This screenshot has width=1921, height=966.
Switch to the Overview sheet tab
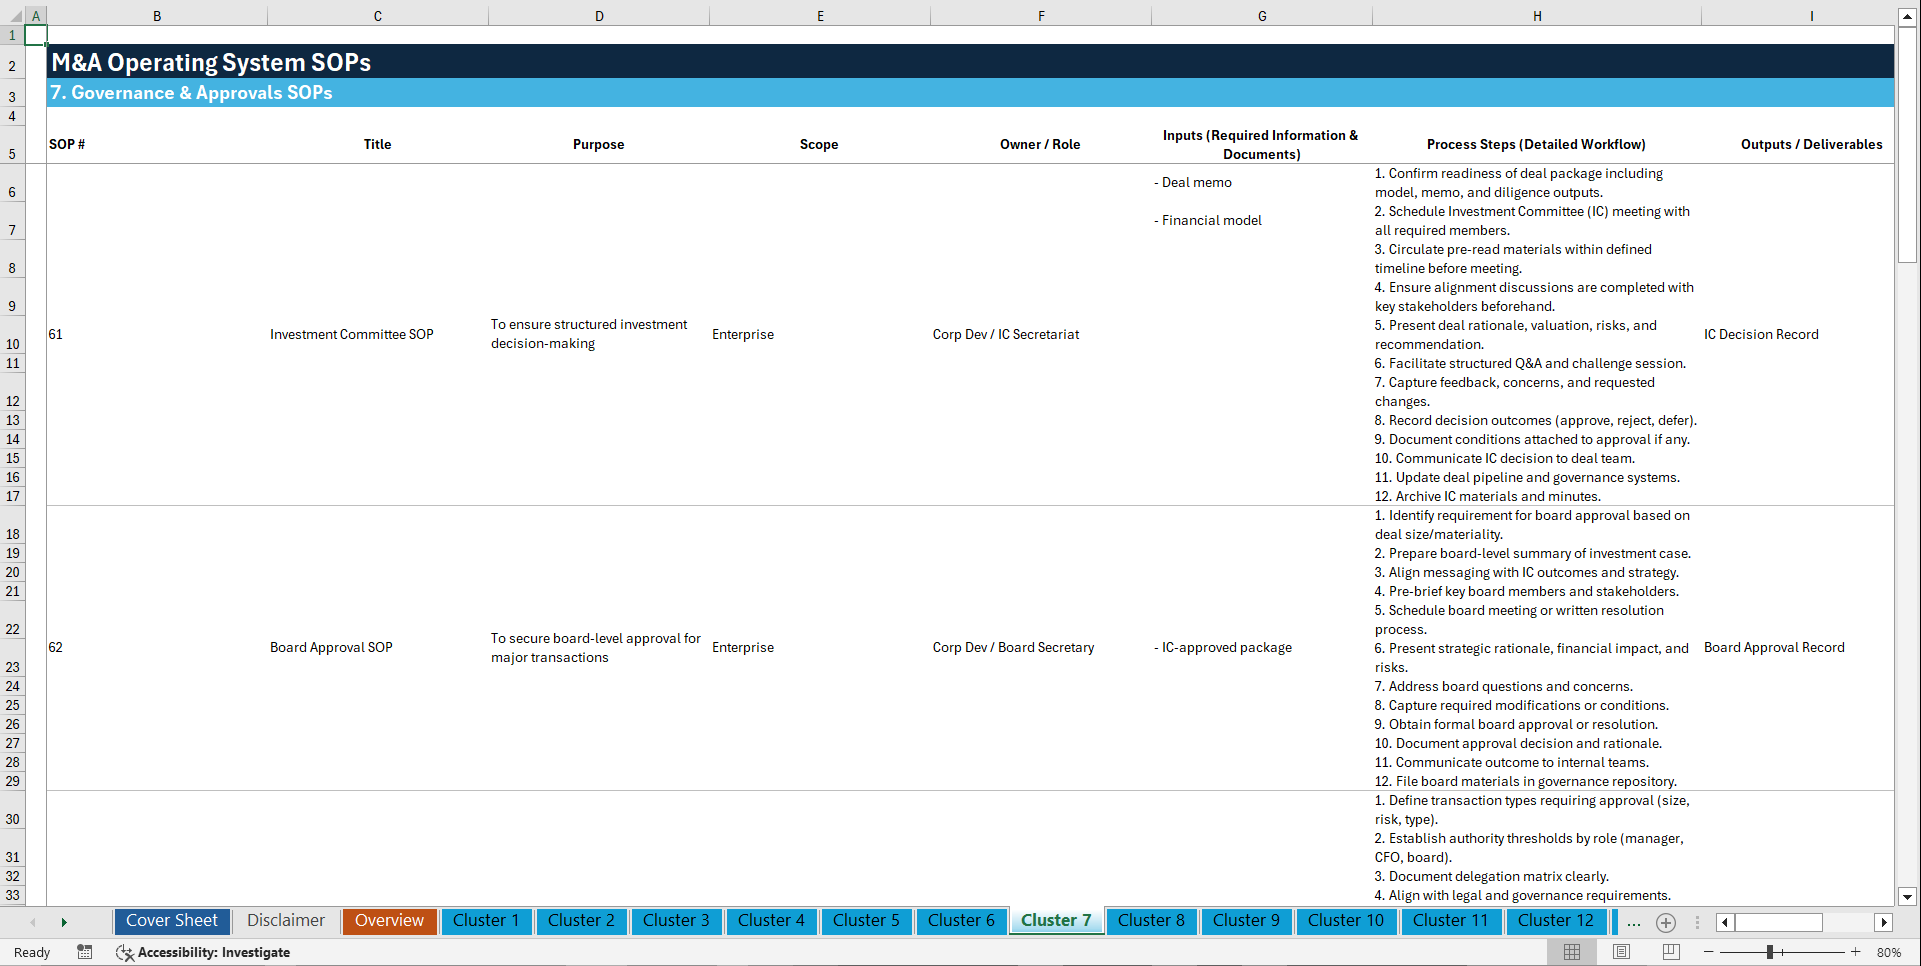[389, 921]
